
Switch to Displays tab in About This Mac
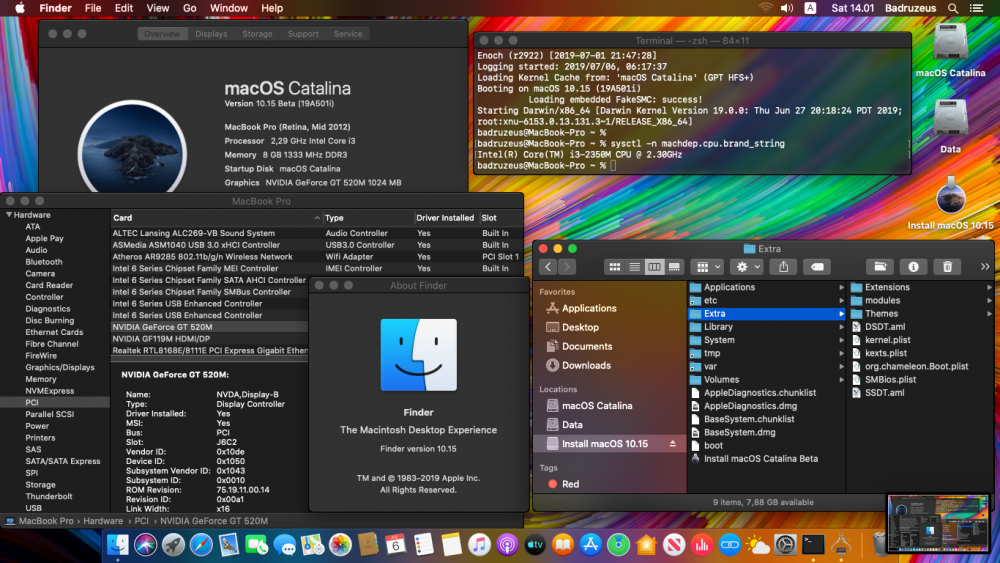pos(211,34)
